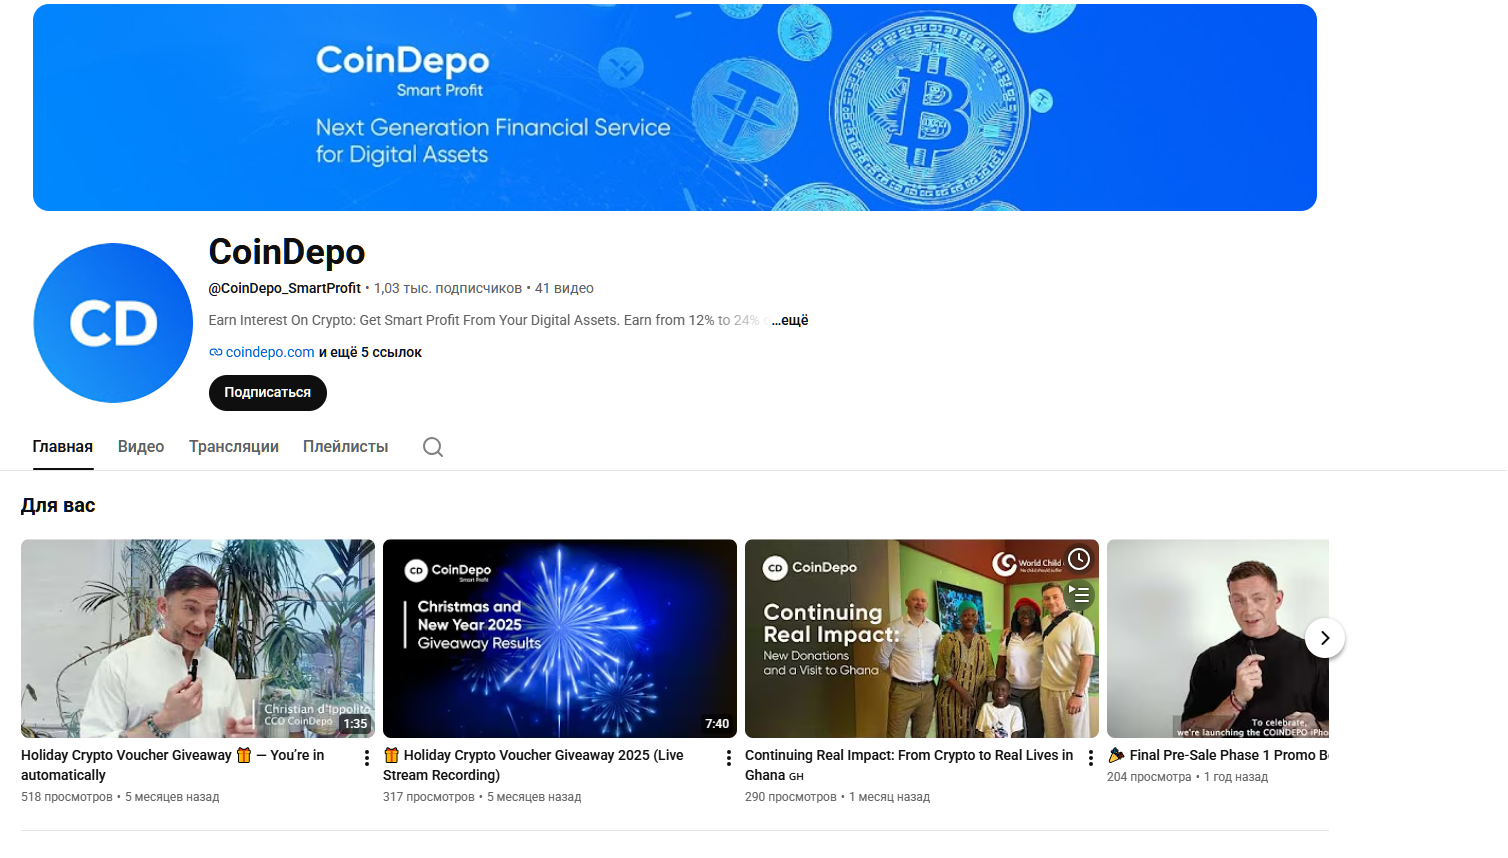
Task: Open options menu for Continuing Real Impact video
Action: point(1091,758)
